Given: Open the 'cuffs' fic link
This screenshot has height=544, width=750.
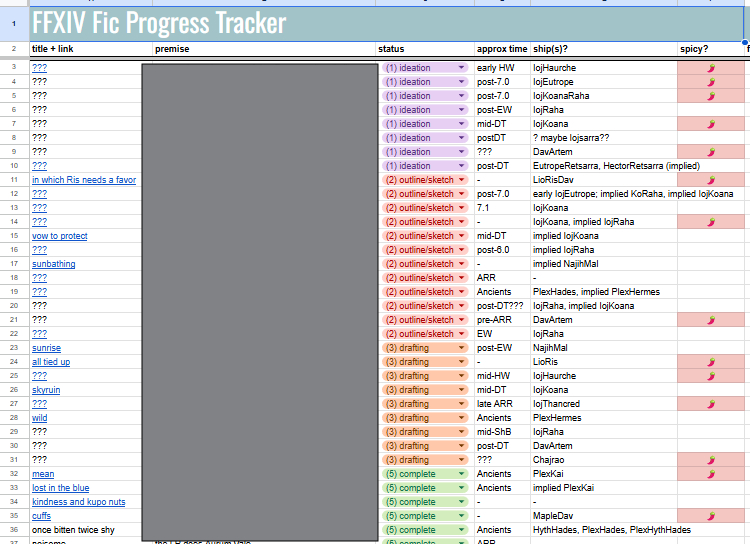Looking at the screenshot, I should pos(41,516).
